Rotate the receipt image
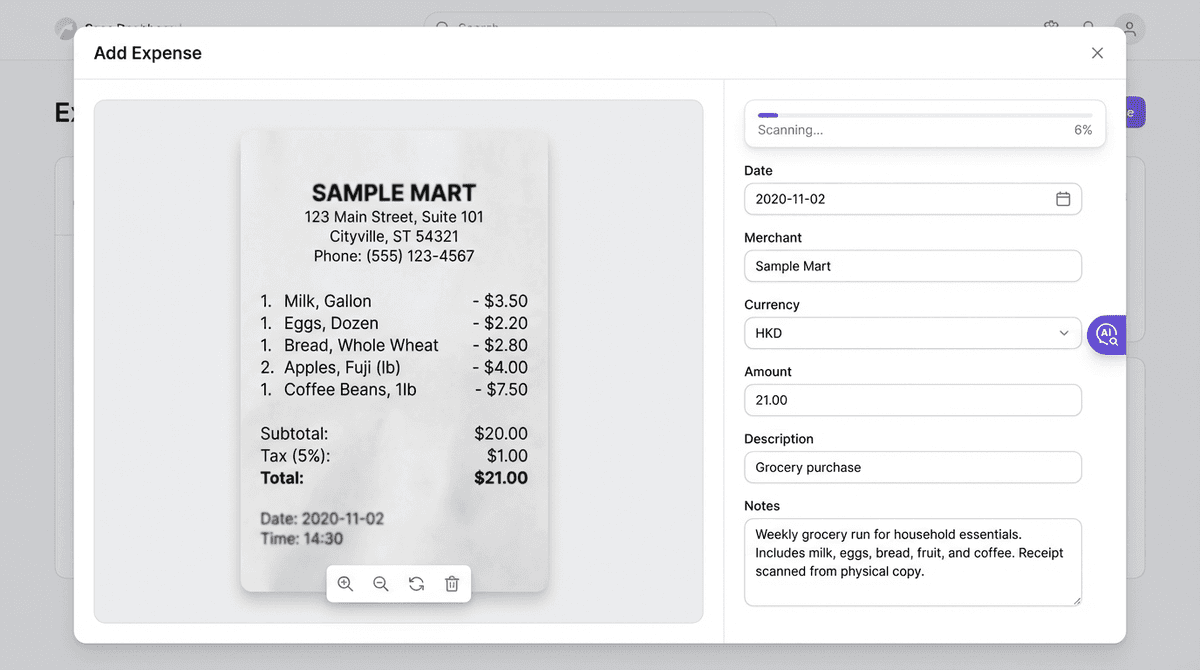 pyautogui.click(x=416, y=583)
